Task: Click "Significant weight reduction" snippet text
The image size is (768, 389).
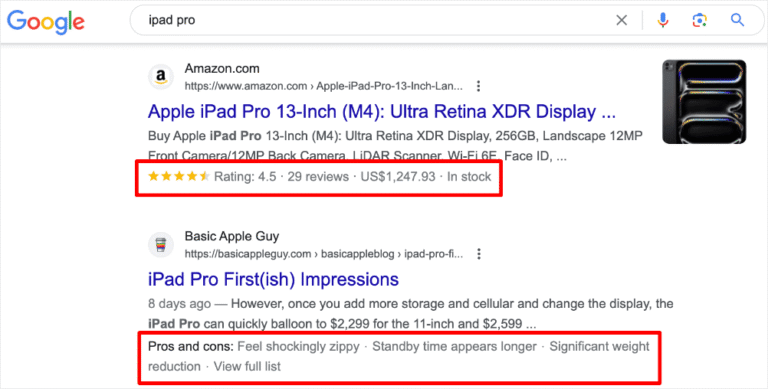Action: click(399, 356)
